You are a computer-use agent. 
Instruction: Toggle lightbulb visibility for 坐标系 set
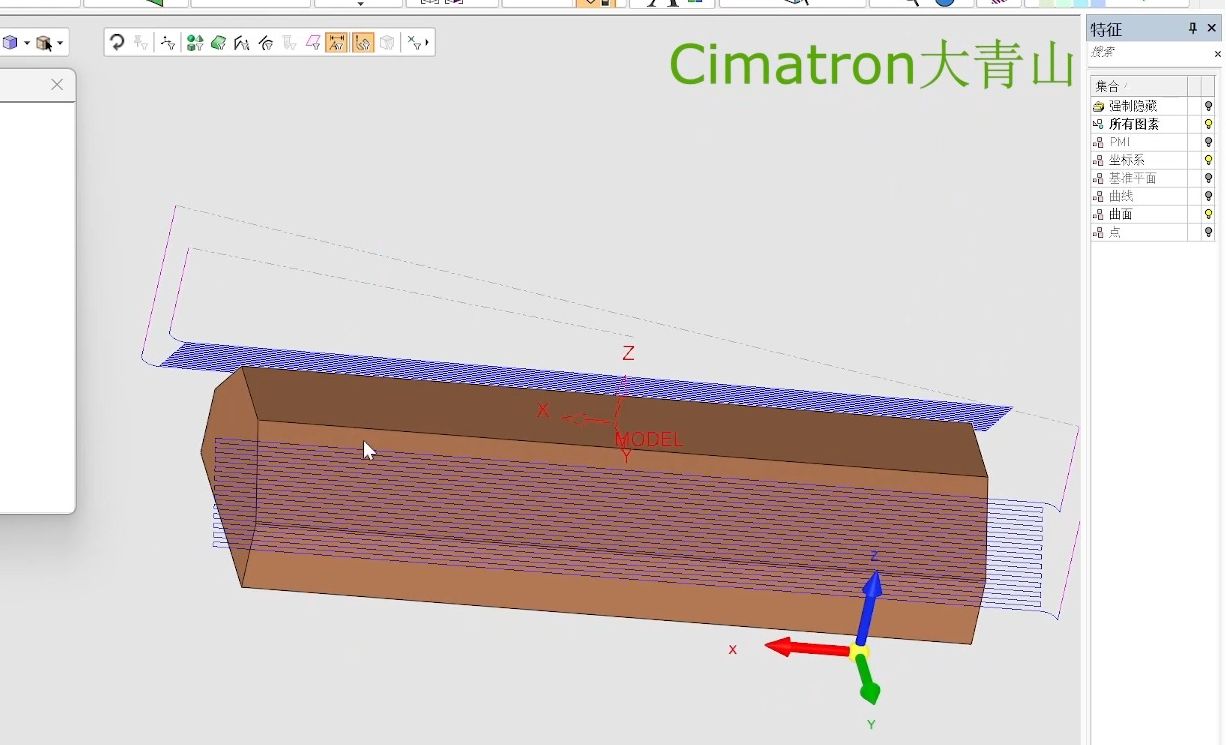coord(1208,160)
